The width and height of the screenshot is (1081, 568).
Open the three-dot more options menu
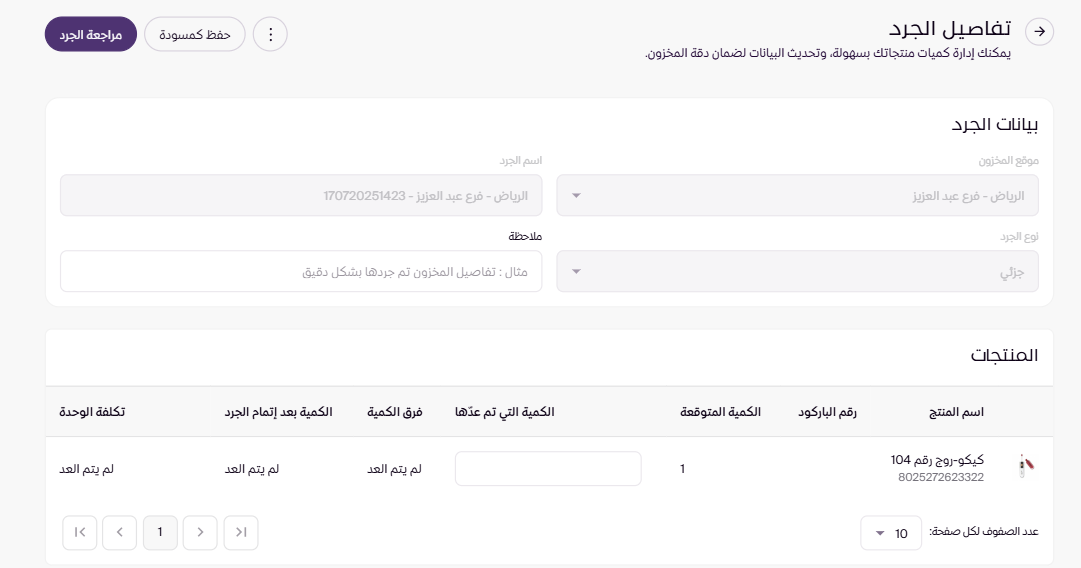coord(270,34)
